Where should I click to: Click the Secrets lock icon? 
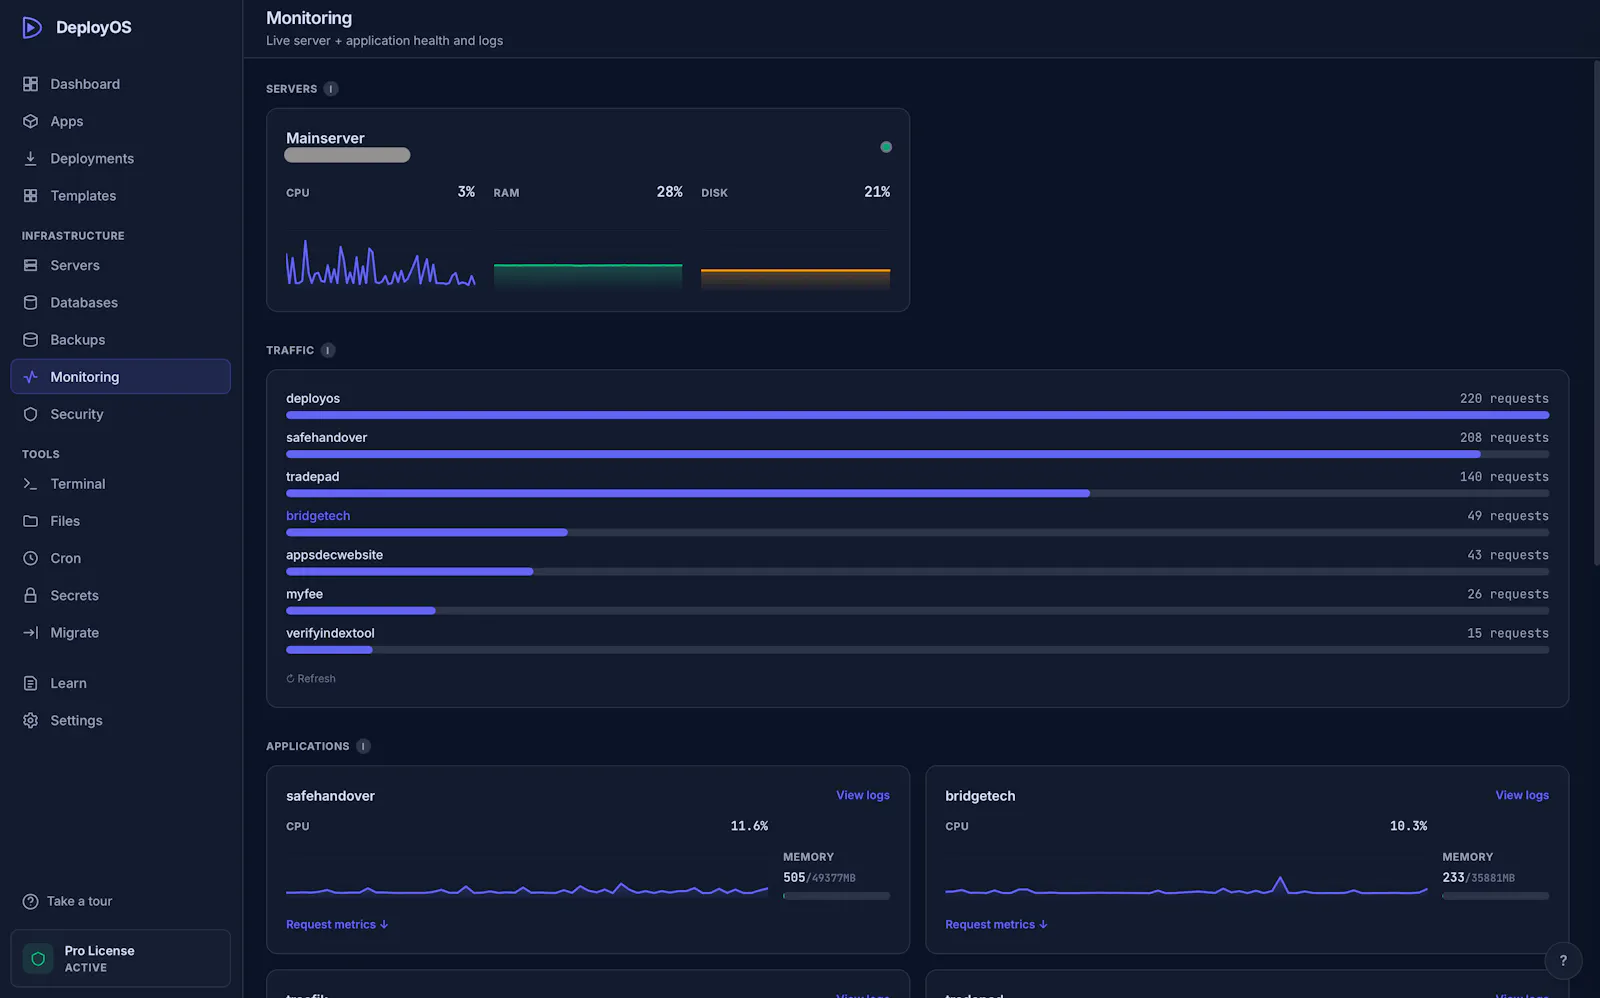[31, 595]
